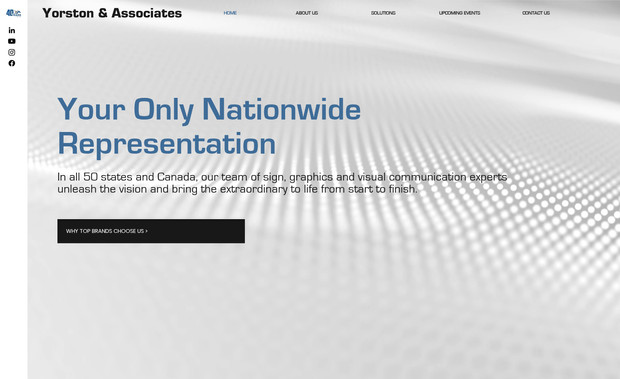View Upcoming Events page
The image size is (620, 379).
459,13
